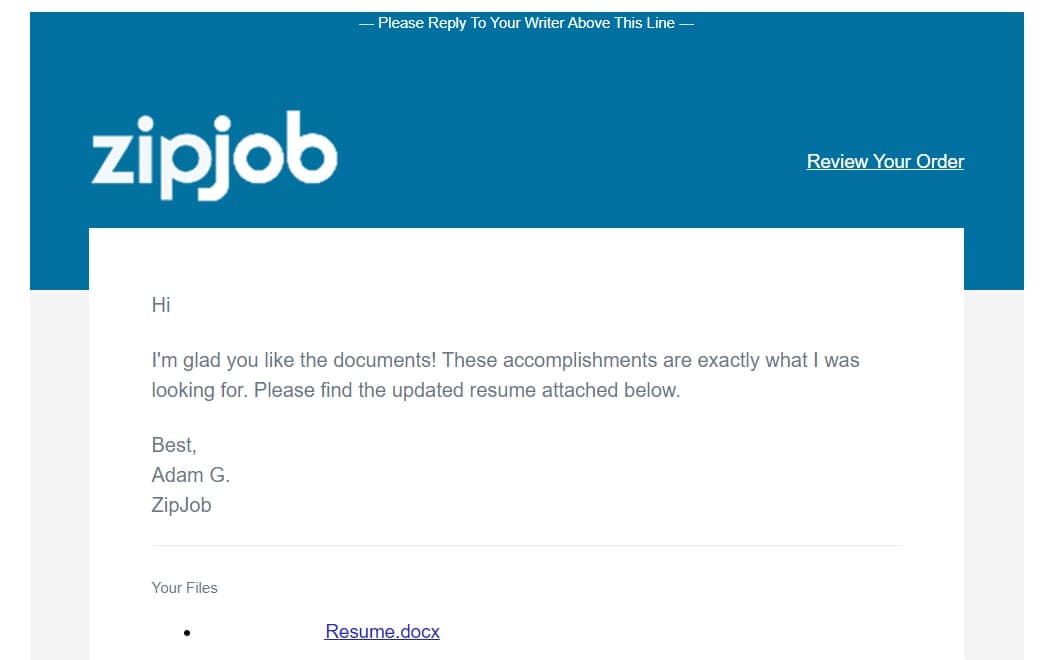Click the words 'These' starting second sentence

[x=469, y=360]
